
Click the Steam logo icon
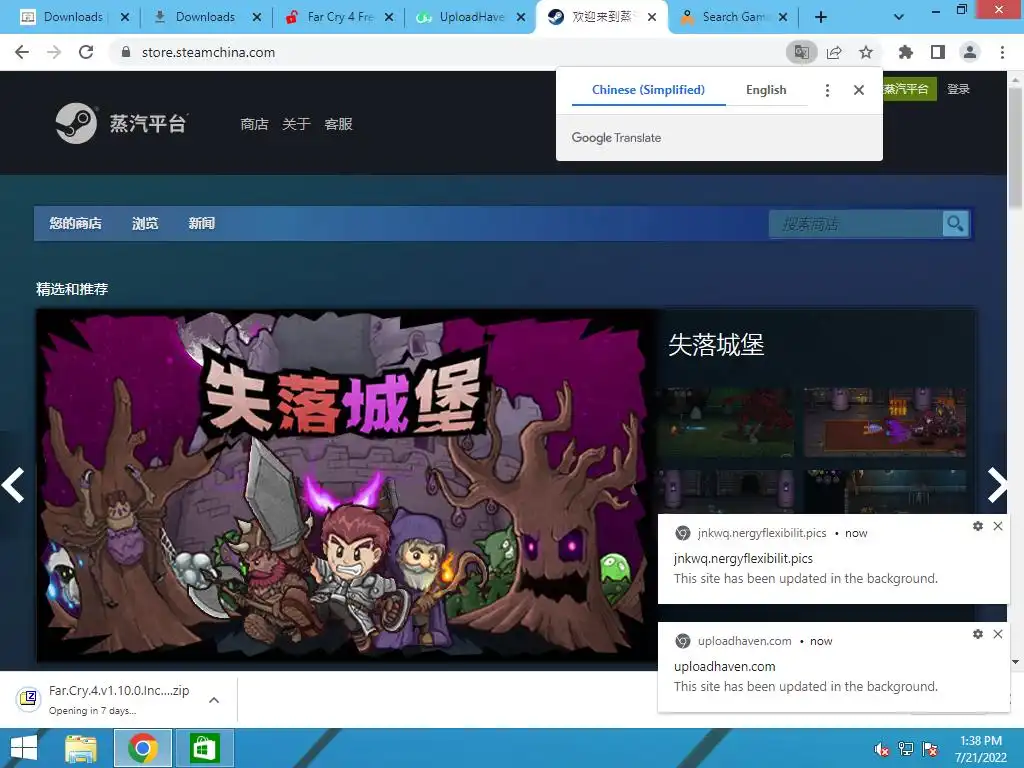76,123
